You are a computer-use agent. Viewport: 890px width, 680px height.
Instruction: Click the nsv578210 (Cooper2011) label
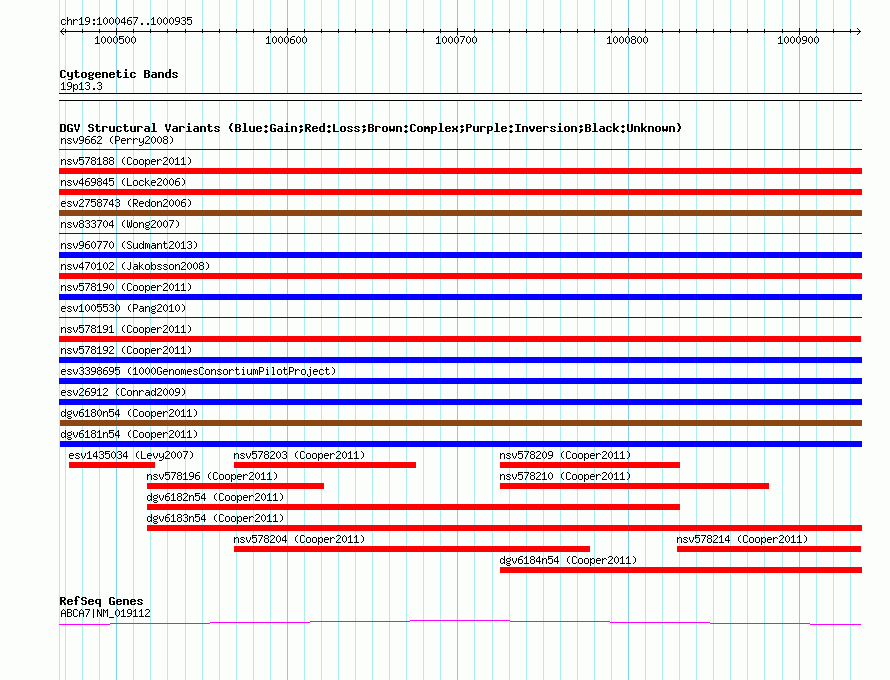[x=565, y=476]
